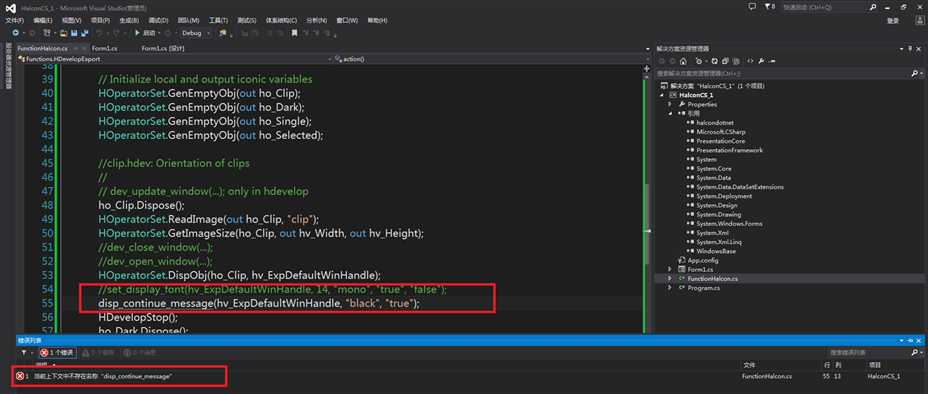928x394 pixels.
Task: Click the bookmark toolbar icon
Action: coord(294,33)
